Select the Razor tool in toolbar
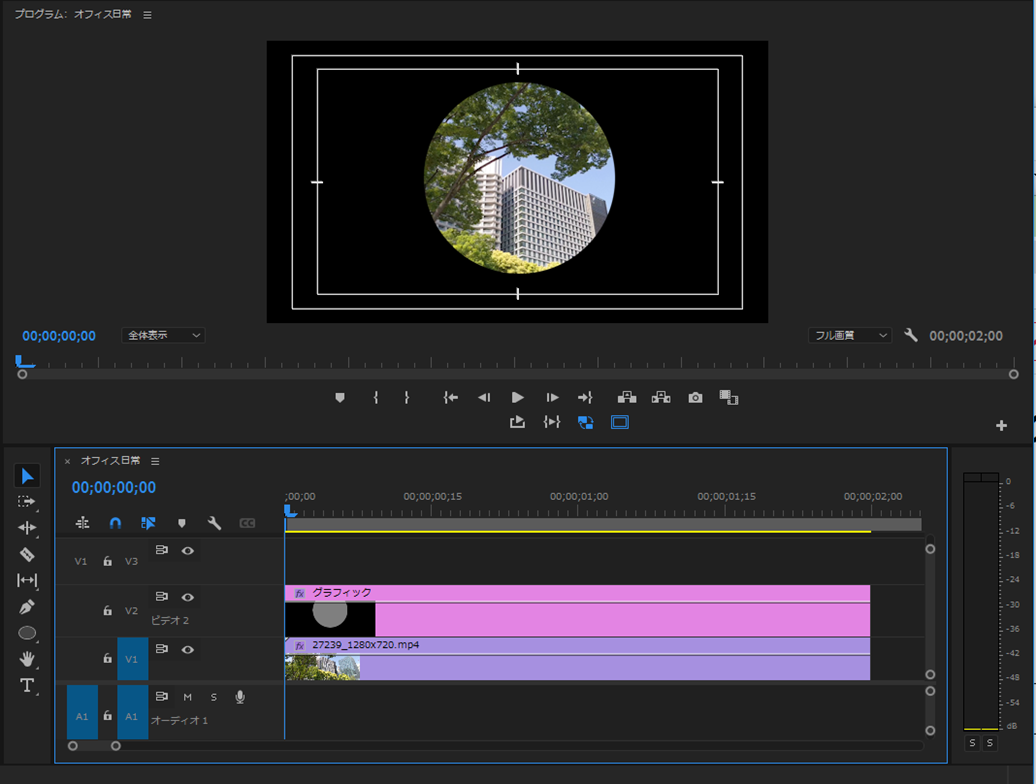 [x=27, y=554]
